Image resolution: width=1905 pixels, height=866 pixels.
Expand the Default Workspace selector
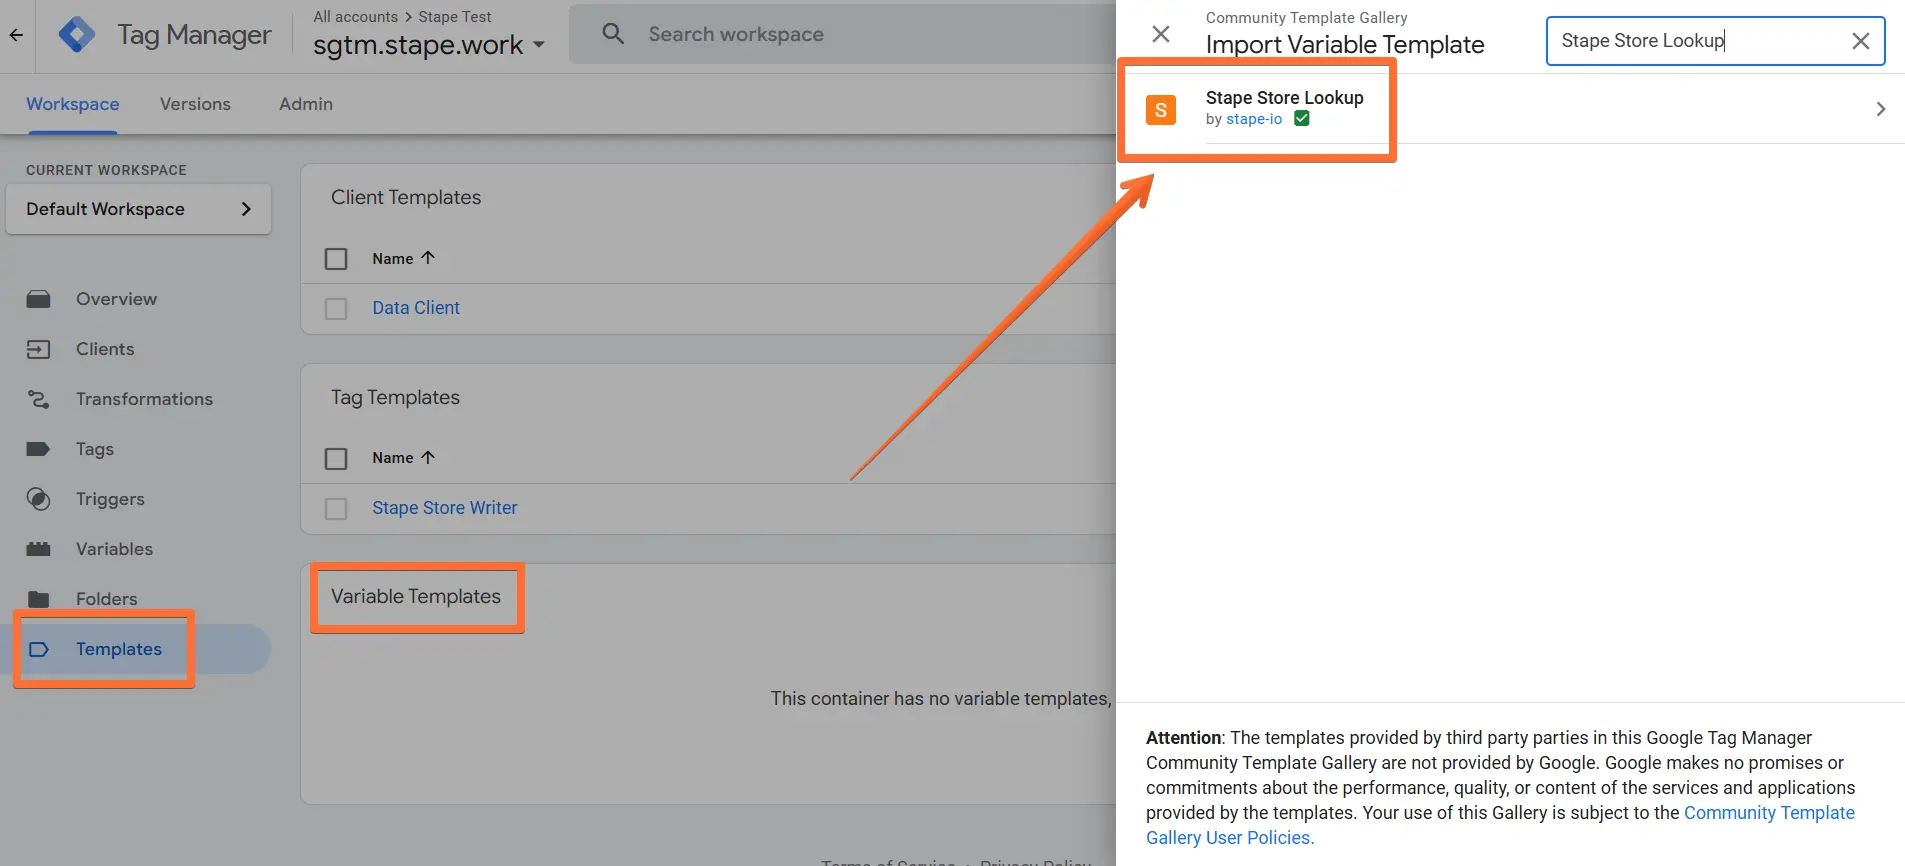(138, 209)
